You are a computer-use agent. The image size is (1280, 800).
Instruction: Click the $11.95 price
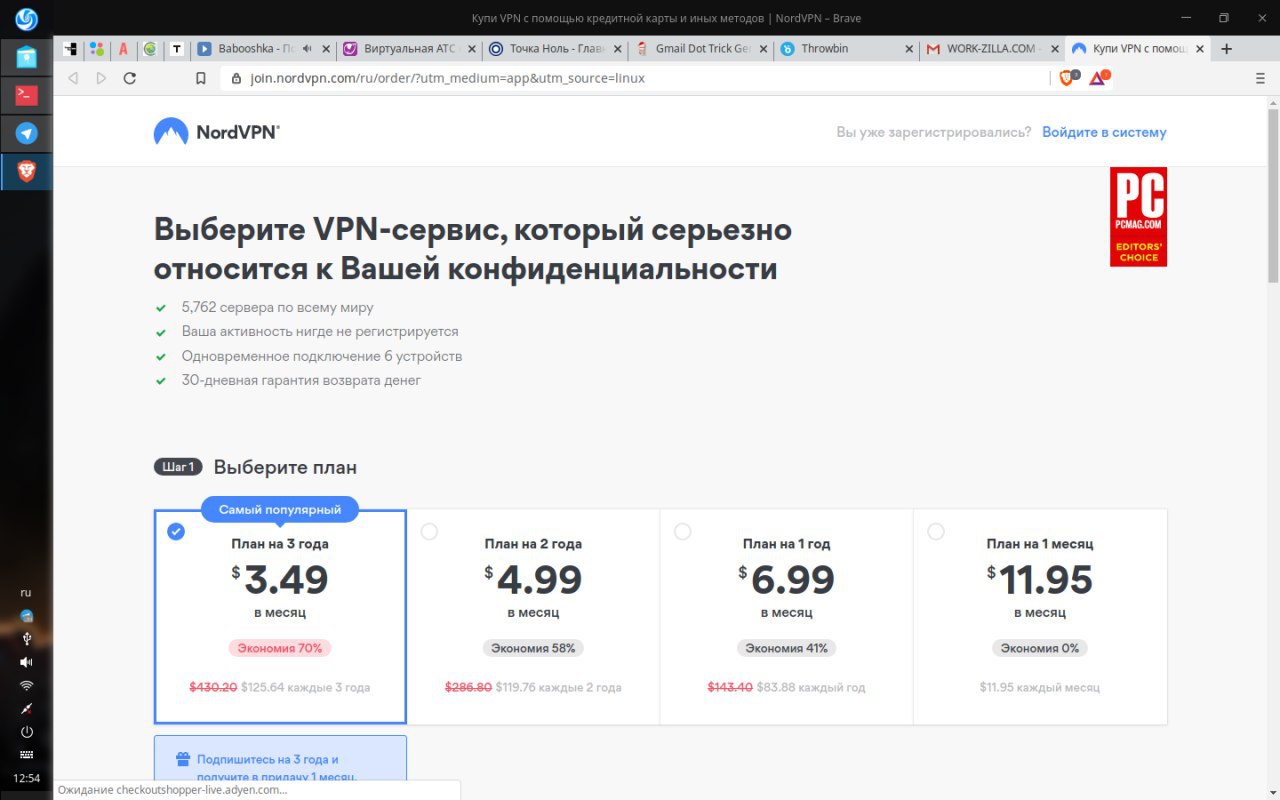tap(1040, 579)
